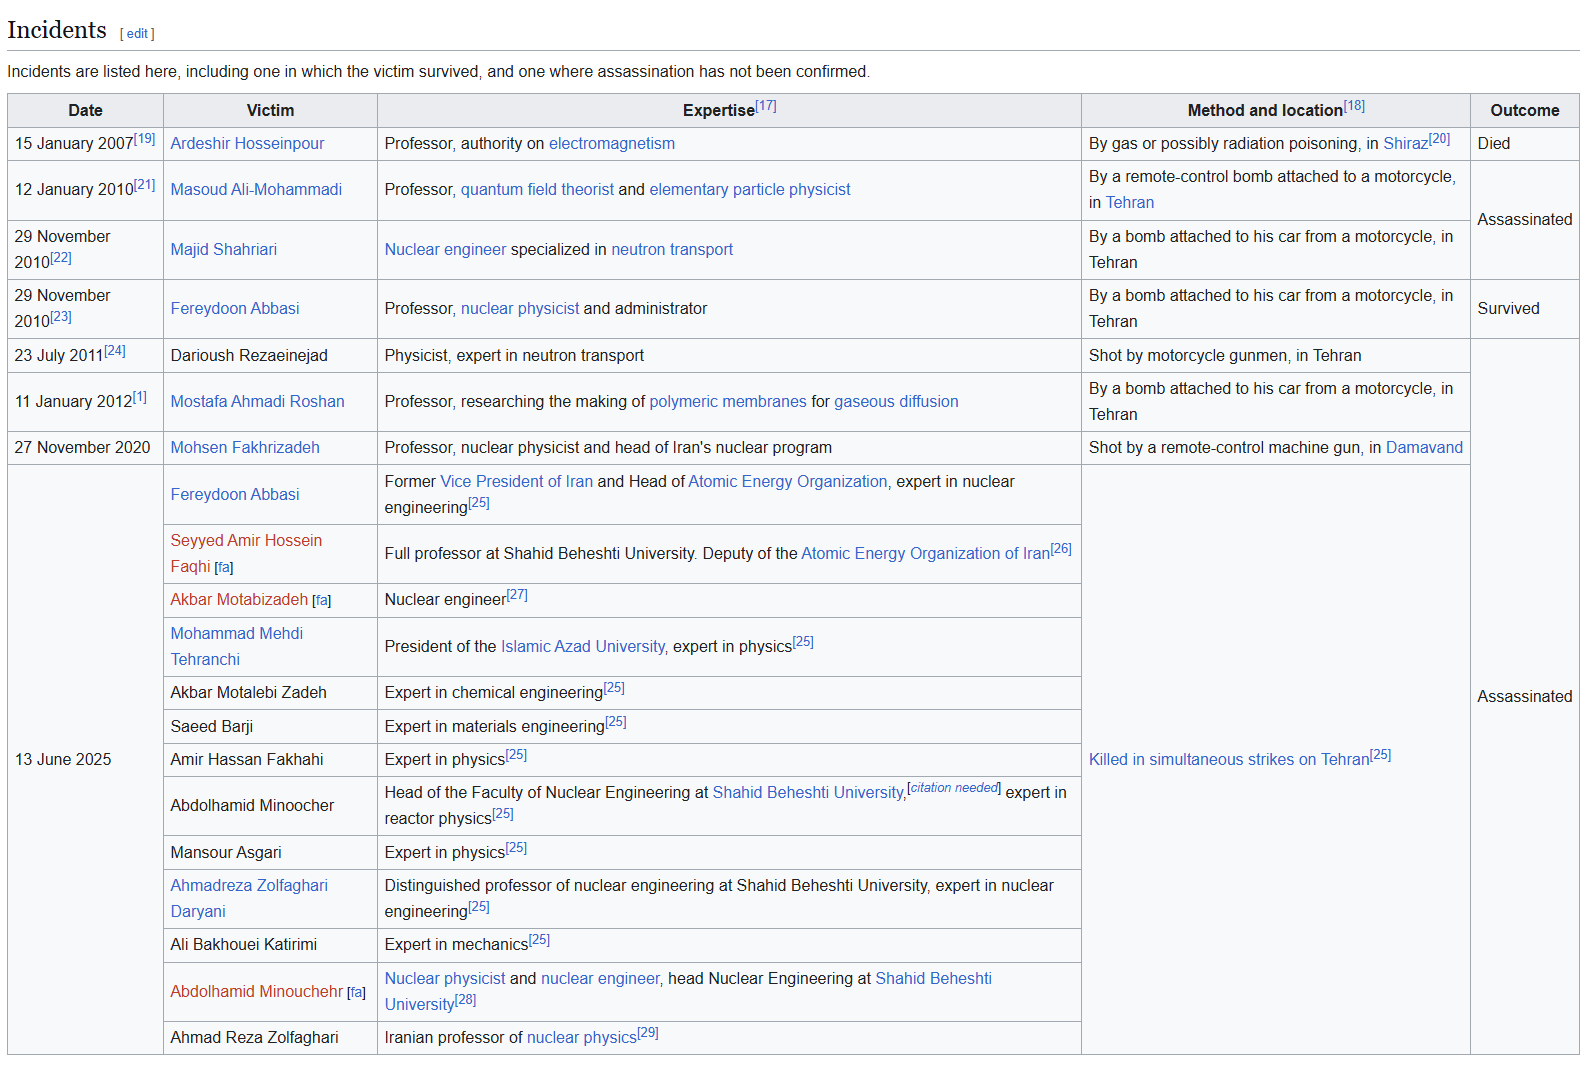Click citation [1] after 11 January 2012
The height and width of the screenshot is (1071, 1590).
pyautogui.click(x=140, y=397)
